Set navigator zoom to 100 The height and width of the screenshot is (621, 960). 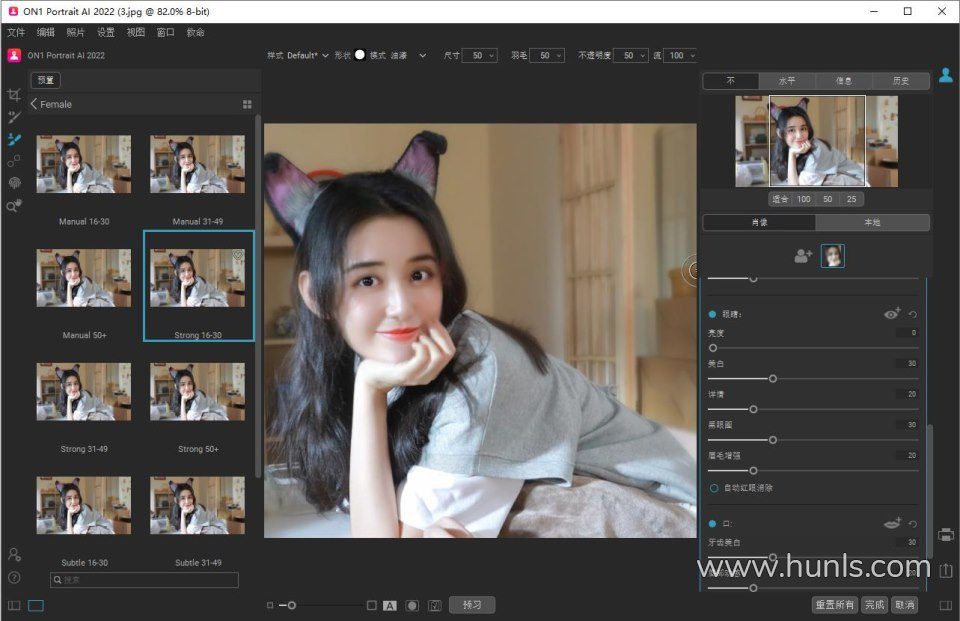click(x=803, y=199)
